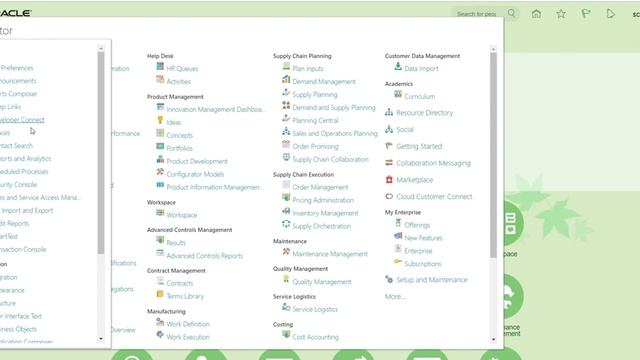
Task: Open the Quality Management link
Action: [x=322, y=282]
